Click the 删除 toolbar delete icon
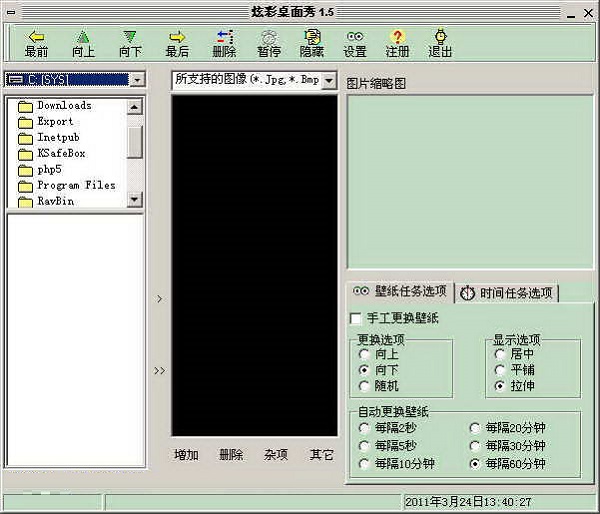 click(225, 37)
